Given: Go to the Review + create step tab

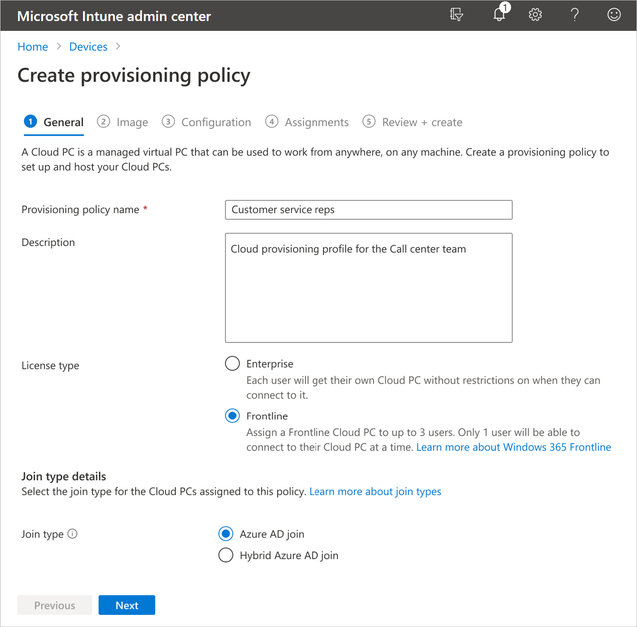Looking at the screenshot, I should pyautogui.click(x=412, y=122).
